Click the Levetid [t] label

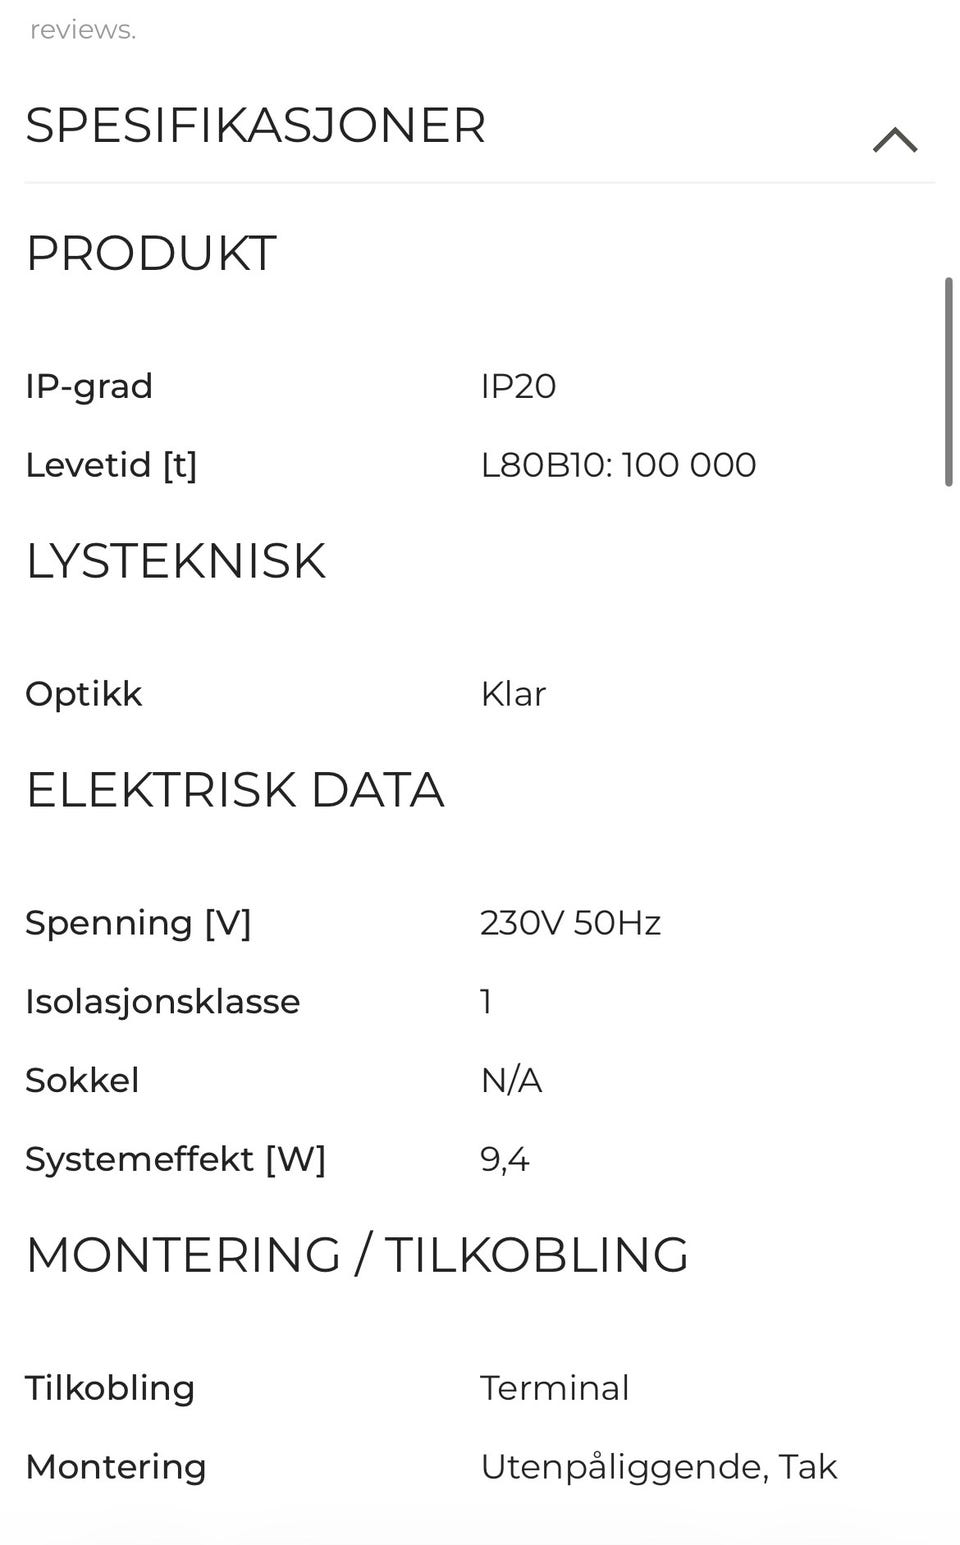(x=111, y=465)
